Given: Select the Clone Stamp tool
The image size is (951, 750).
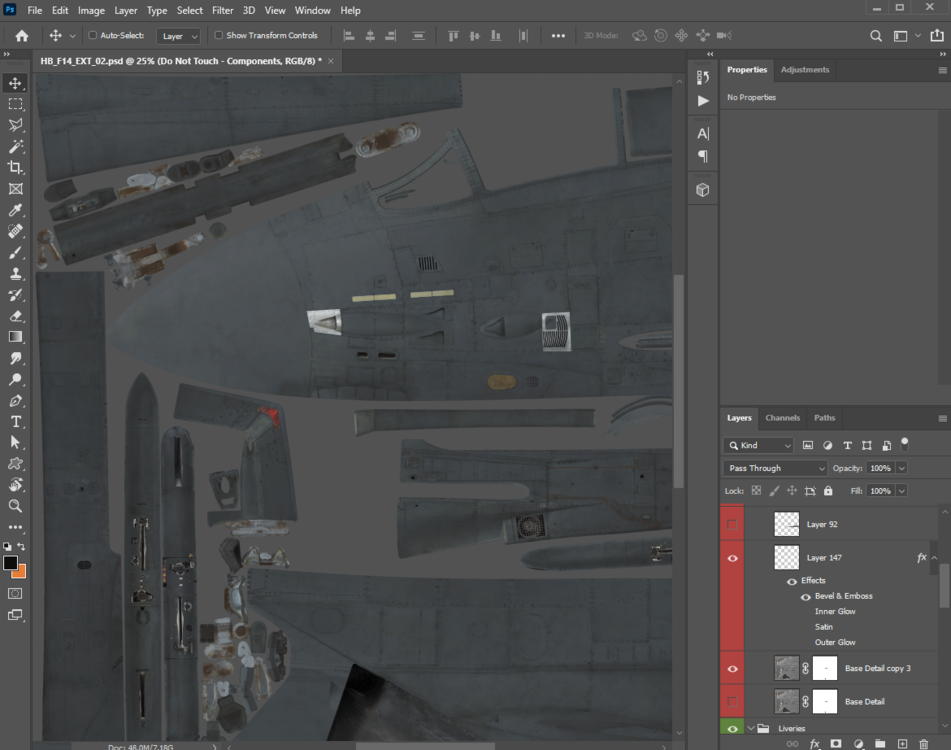Looking at the screenshot, I should coord(16,274).
